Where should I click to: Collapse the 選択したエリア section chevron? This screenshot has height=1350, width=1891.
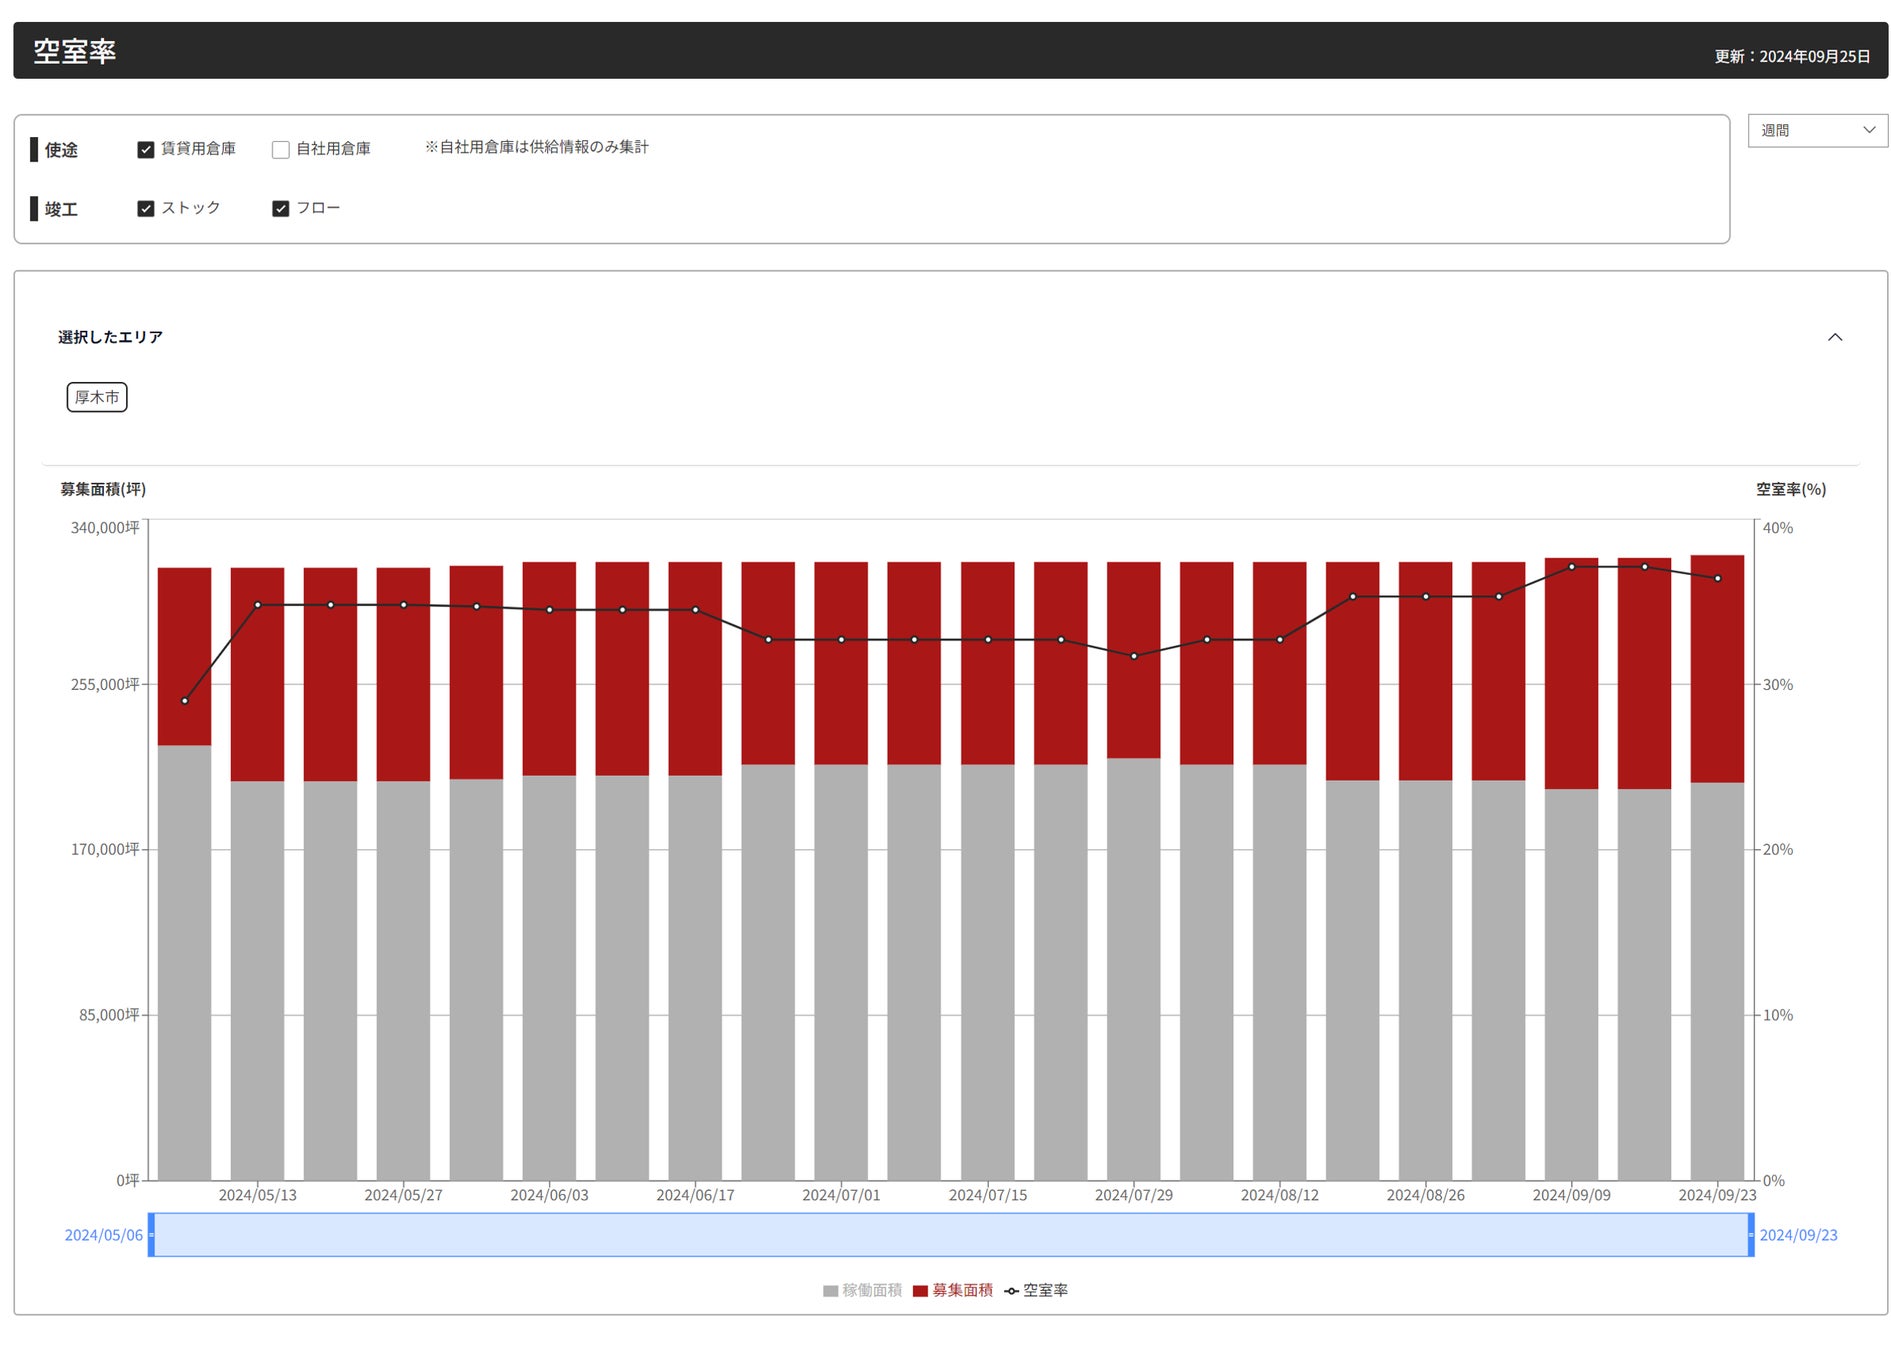(x=1835, y=337)
